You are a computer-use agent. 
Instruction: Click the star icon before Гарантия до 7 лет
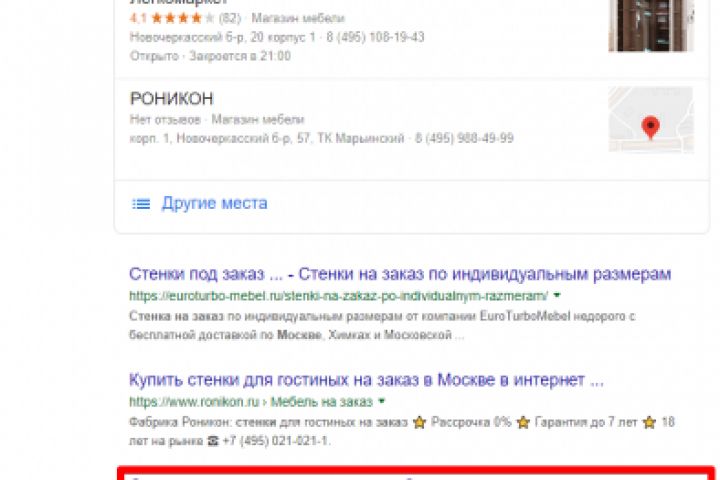pyautogui.click(x=523, y=422)
